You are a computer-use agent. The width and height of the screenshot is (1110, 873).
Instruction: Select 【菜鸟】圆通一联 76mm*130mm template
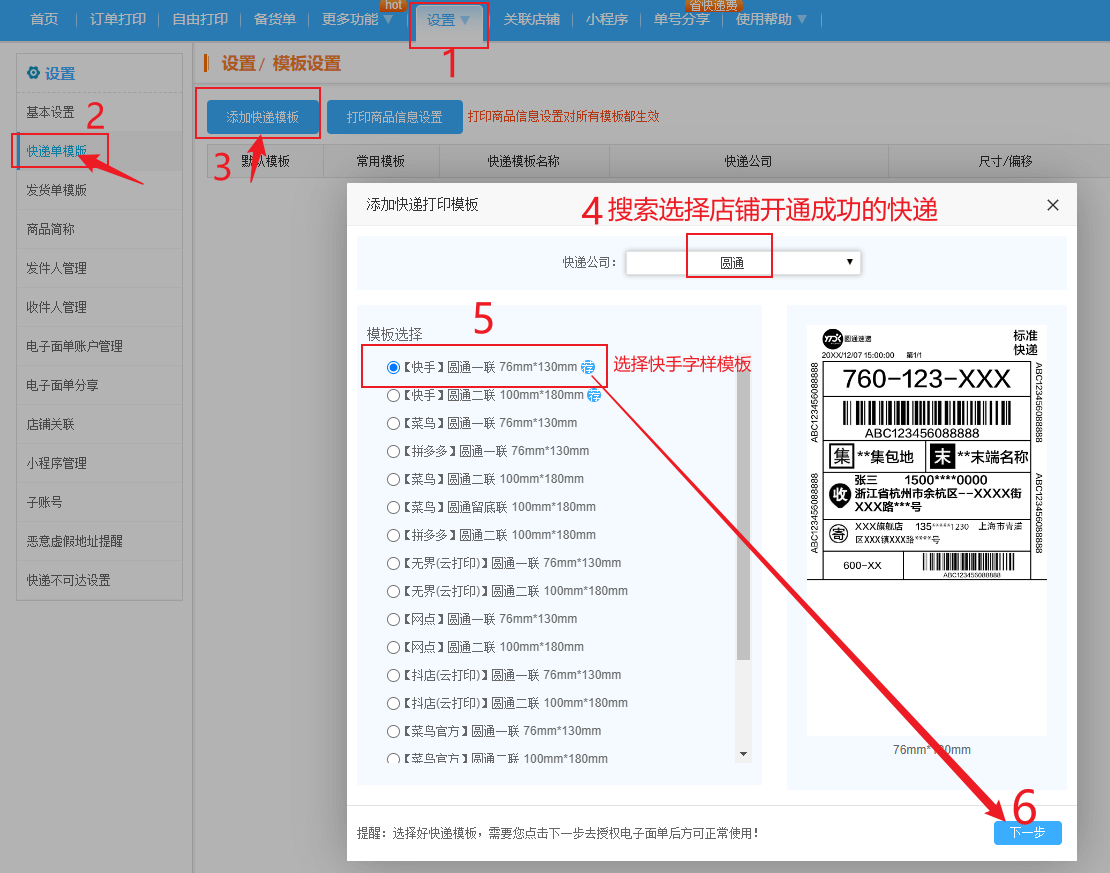click(x=393, y=423)
